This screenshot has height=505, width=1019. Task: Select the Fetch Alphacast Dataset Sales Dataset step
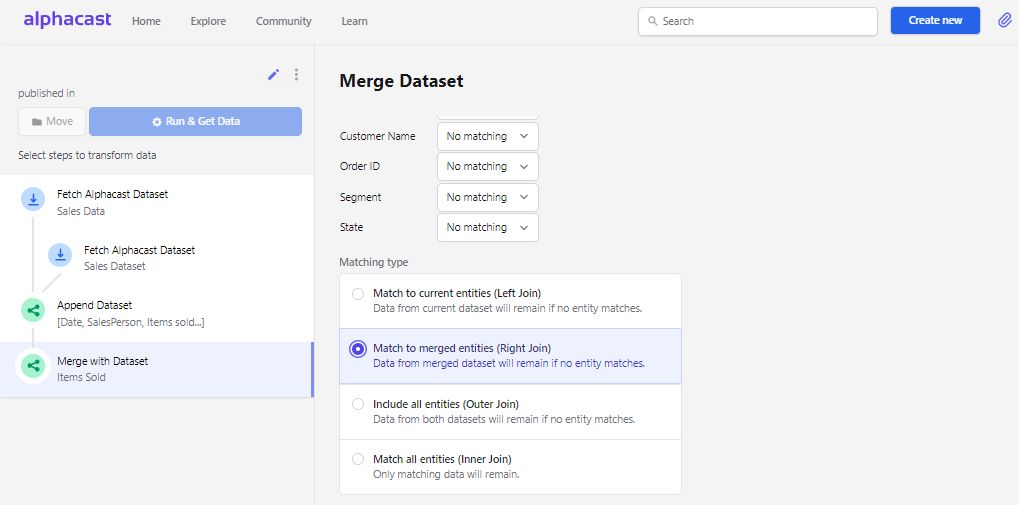point(157,257)
